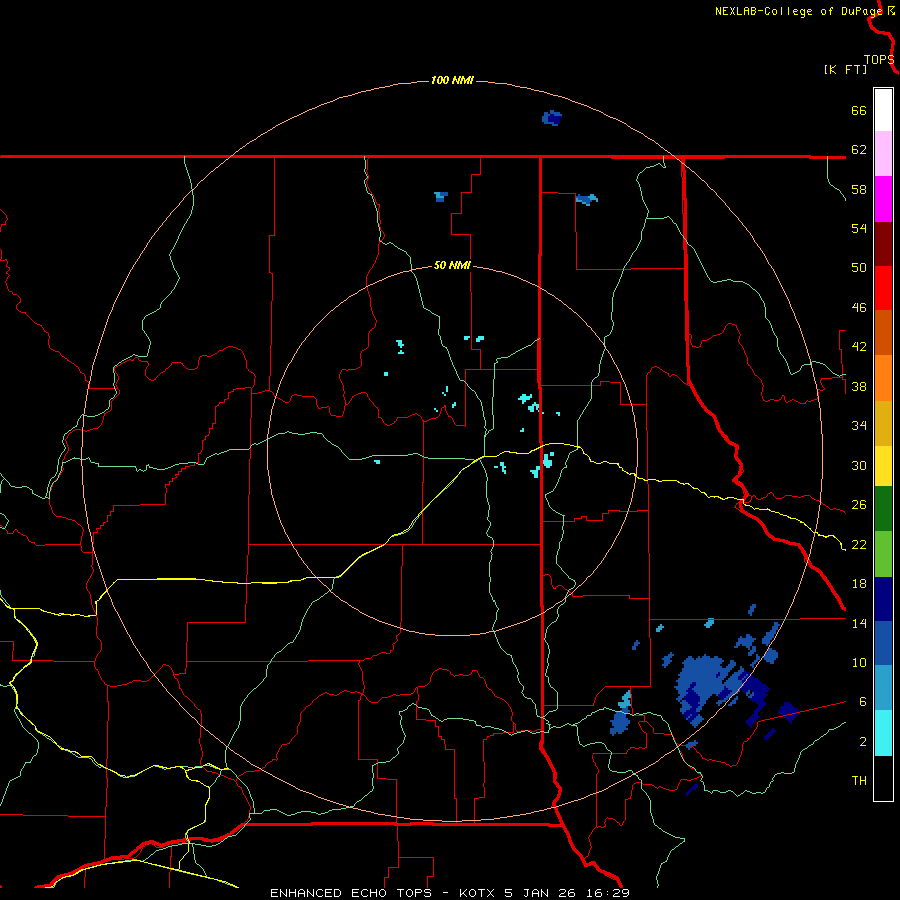The image size is (900, 900).
Task: Click the ENHANCED ECHO TOPS KOTX caption
Action: pyautogui.click(x=450, y=893)
